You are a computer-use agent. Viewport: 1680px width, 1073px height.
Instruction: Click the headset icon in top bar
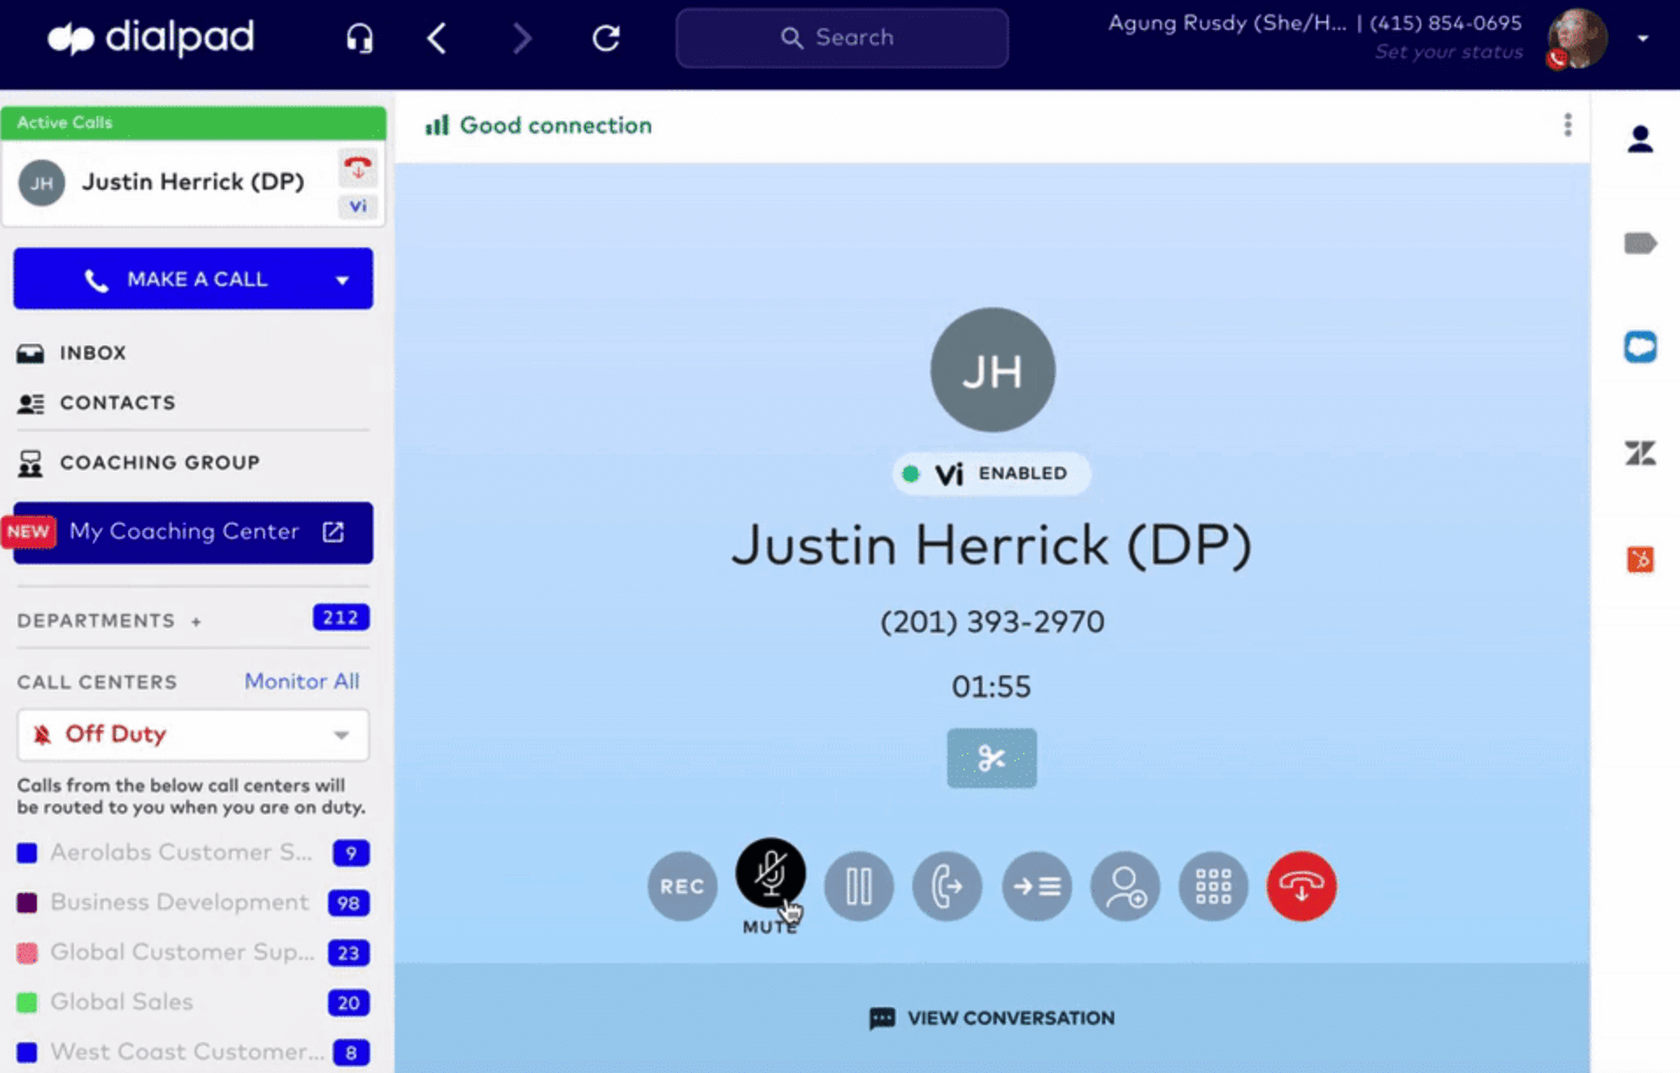click(359, 38)
